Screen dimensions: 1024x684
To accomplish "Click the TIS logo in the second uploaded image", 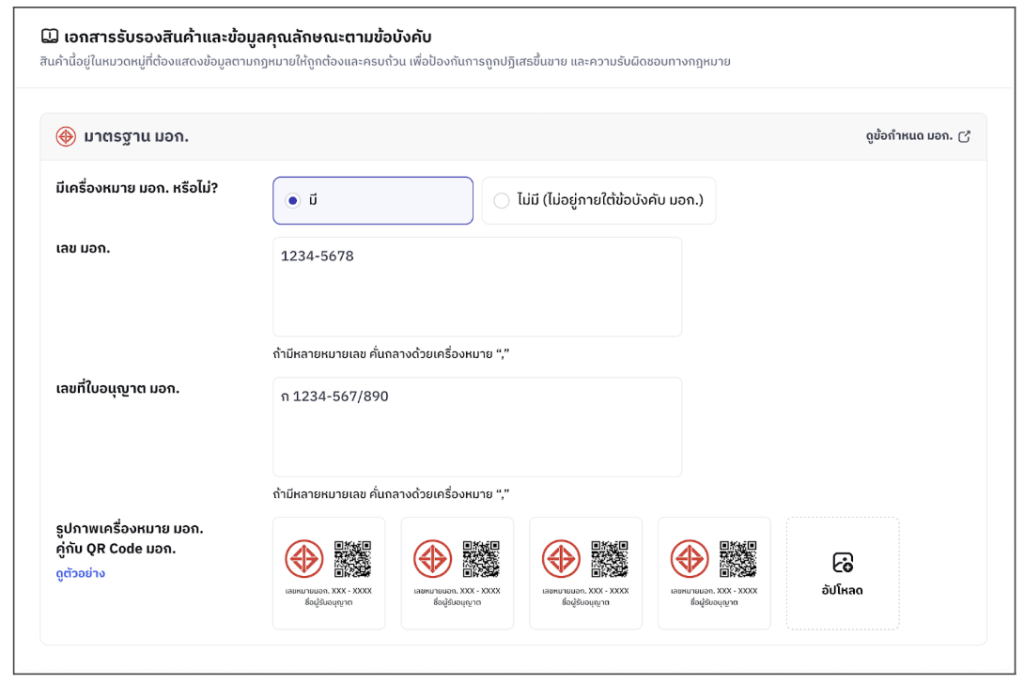I will [432, 559].
